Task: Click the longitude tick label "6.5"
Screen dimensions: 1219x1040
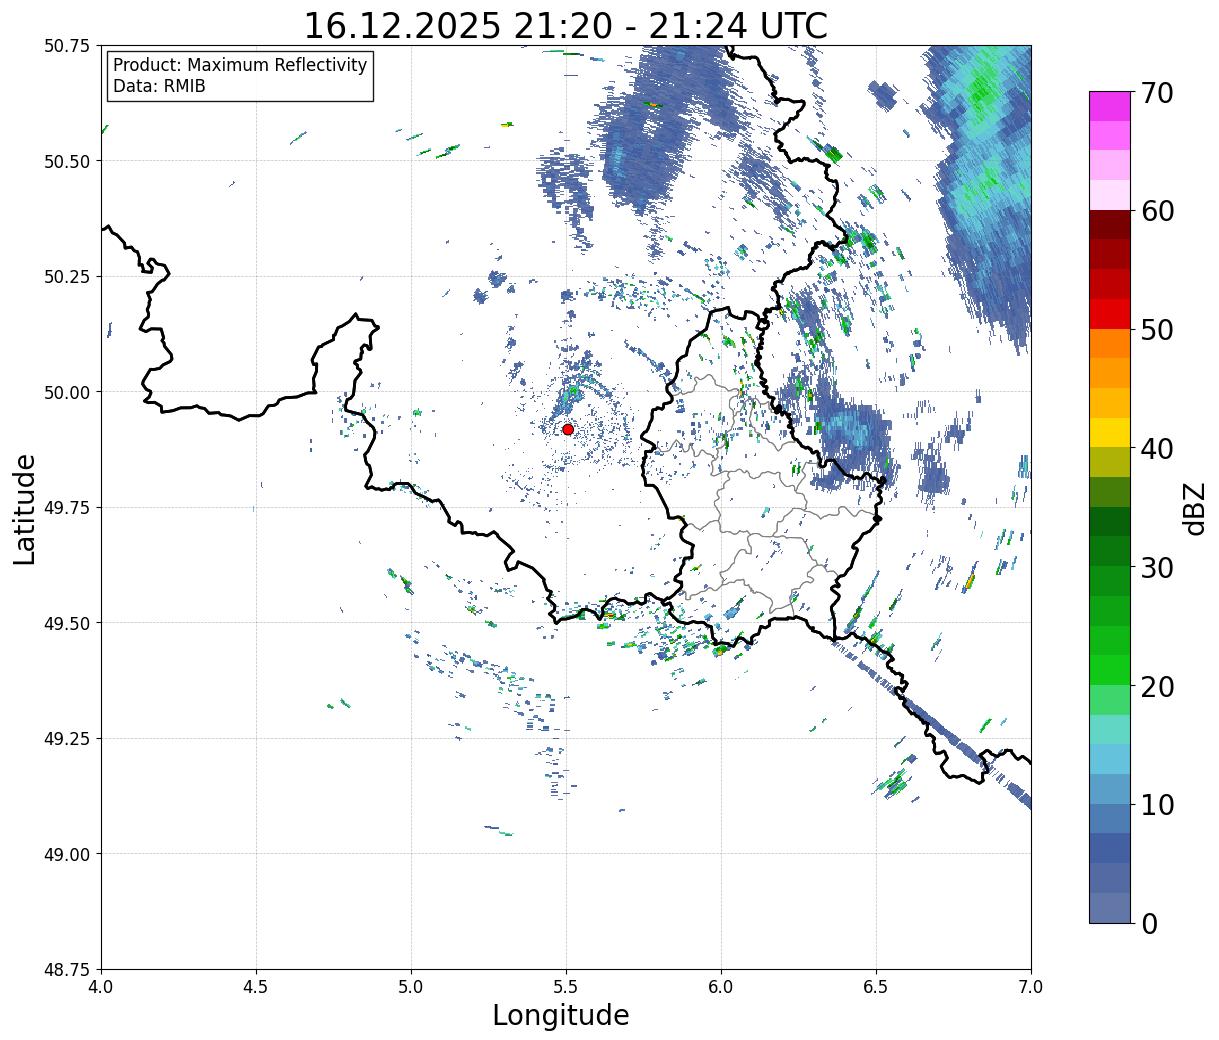Action: [x=876, y=986]
